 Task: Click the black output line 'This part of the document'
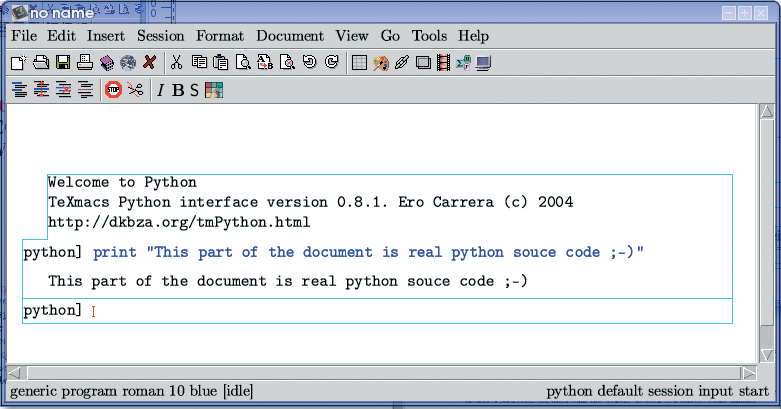coord(287,281)
